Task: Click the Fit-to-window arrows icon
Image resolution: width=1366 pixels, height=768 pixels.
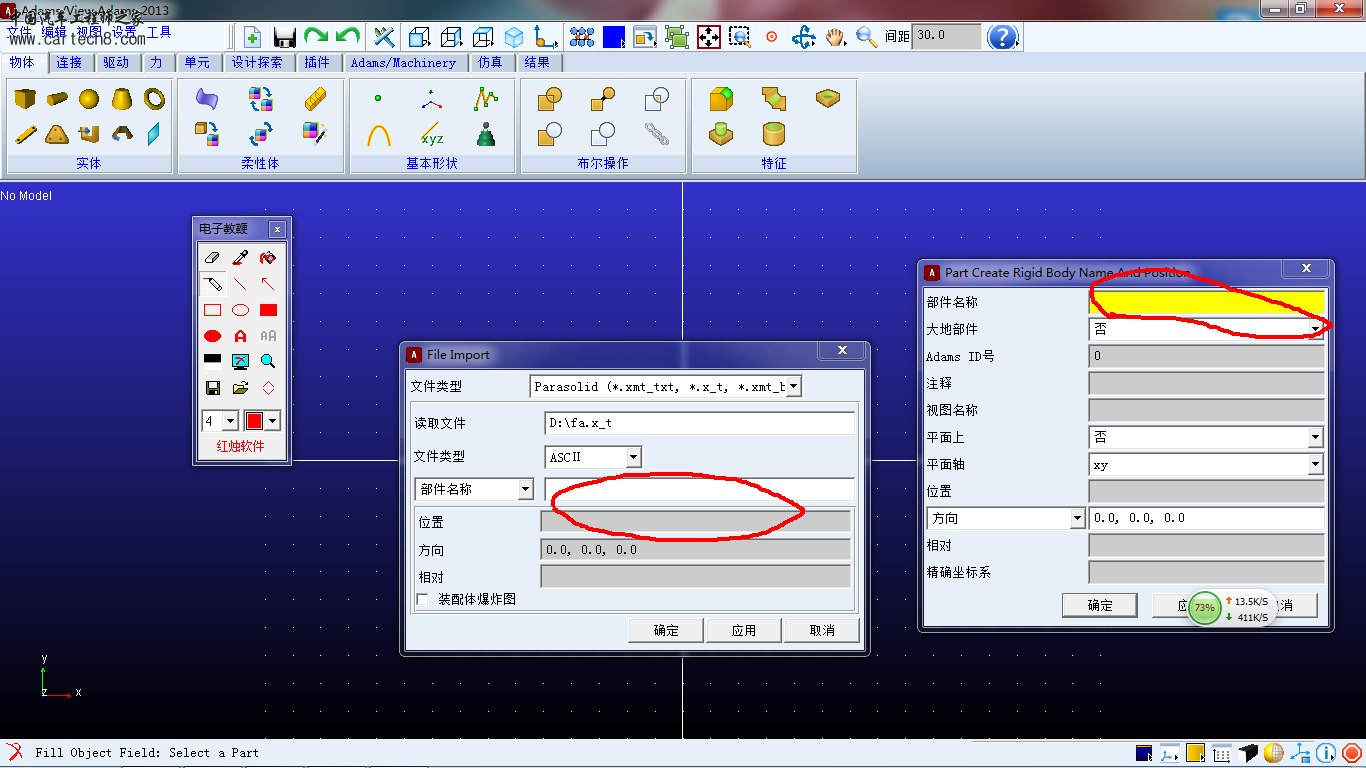Action: [x=709, y=38]
